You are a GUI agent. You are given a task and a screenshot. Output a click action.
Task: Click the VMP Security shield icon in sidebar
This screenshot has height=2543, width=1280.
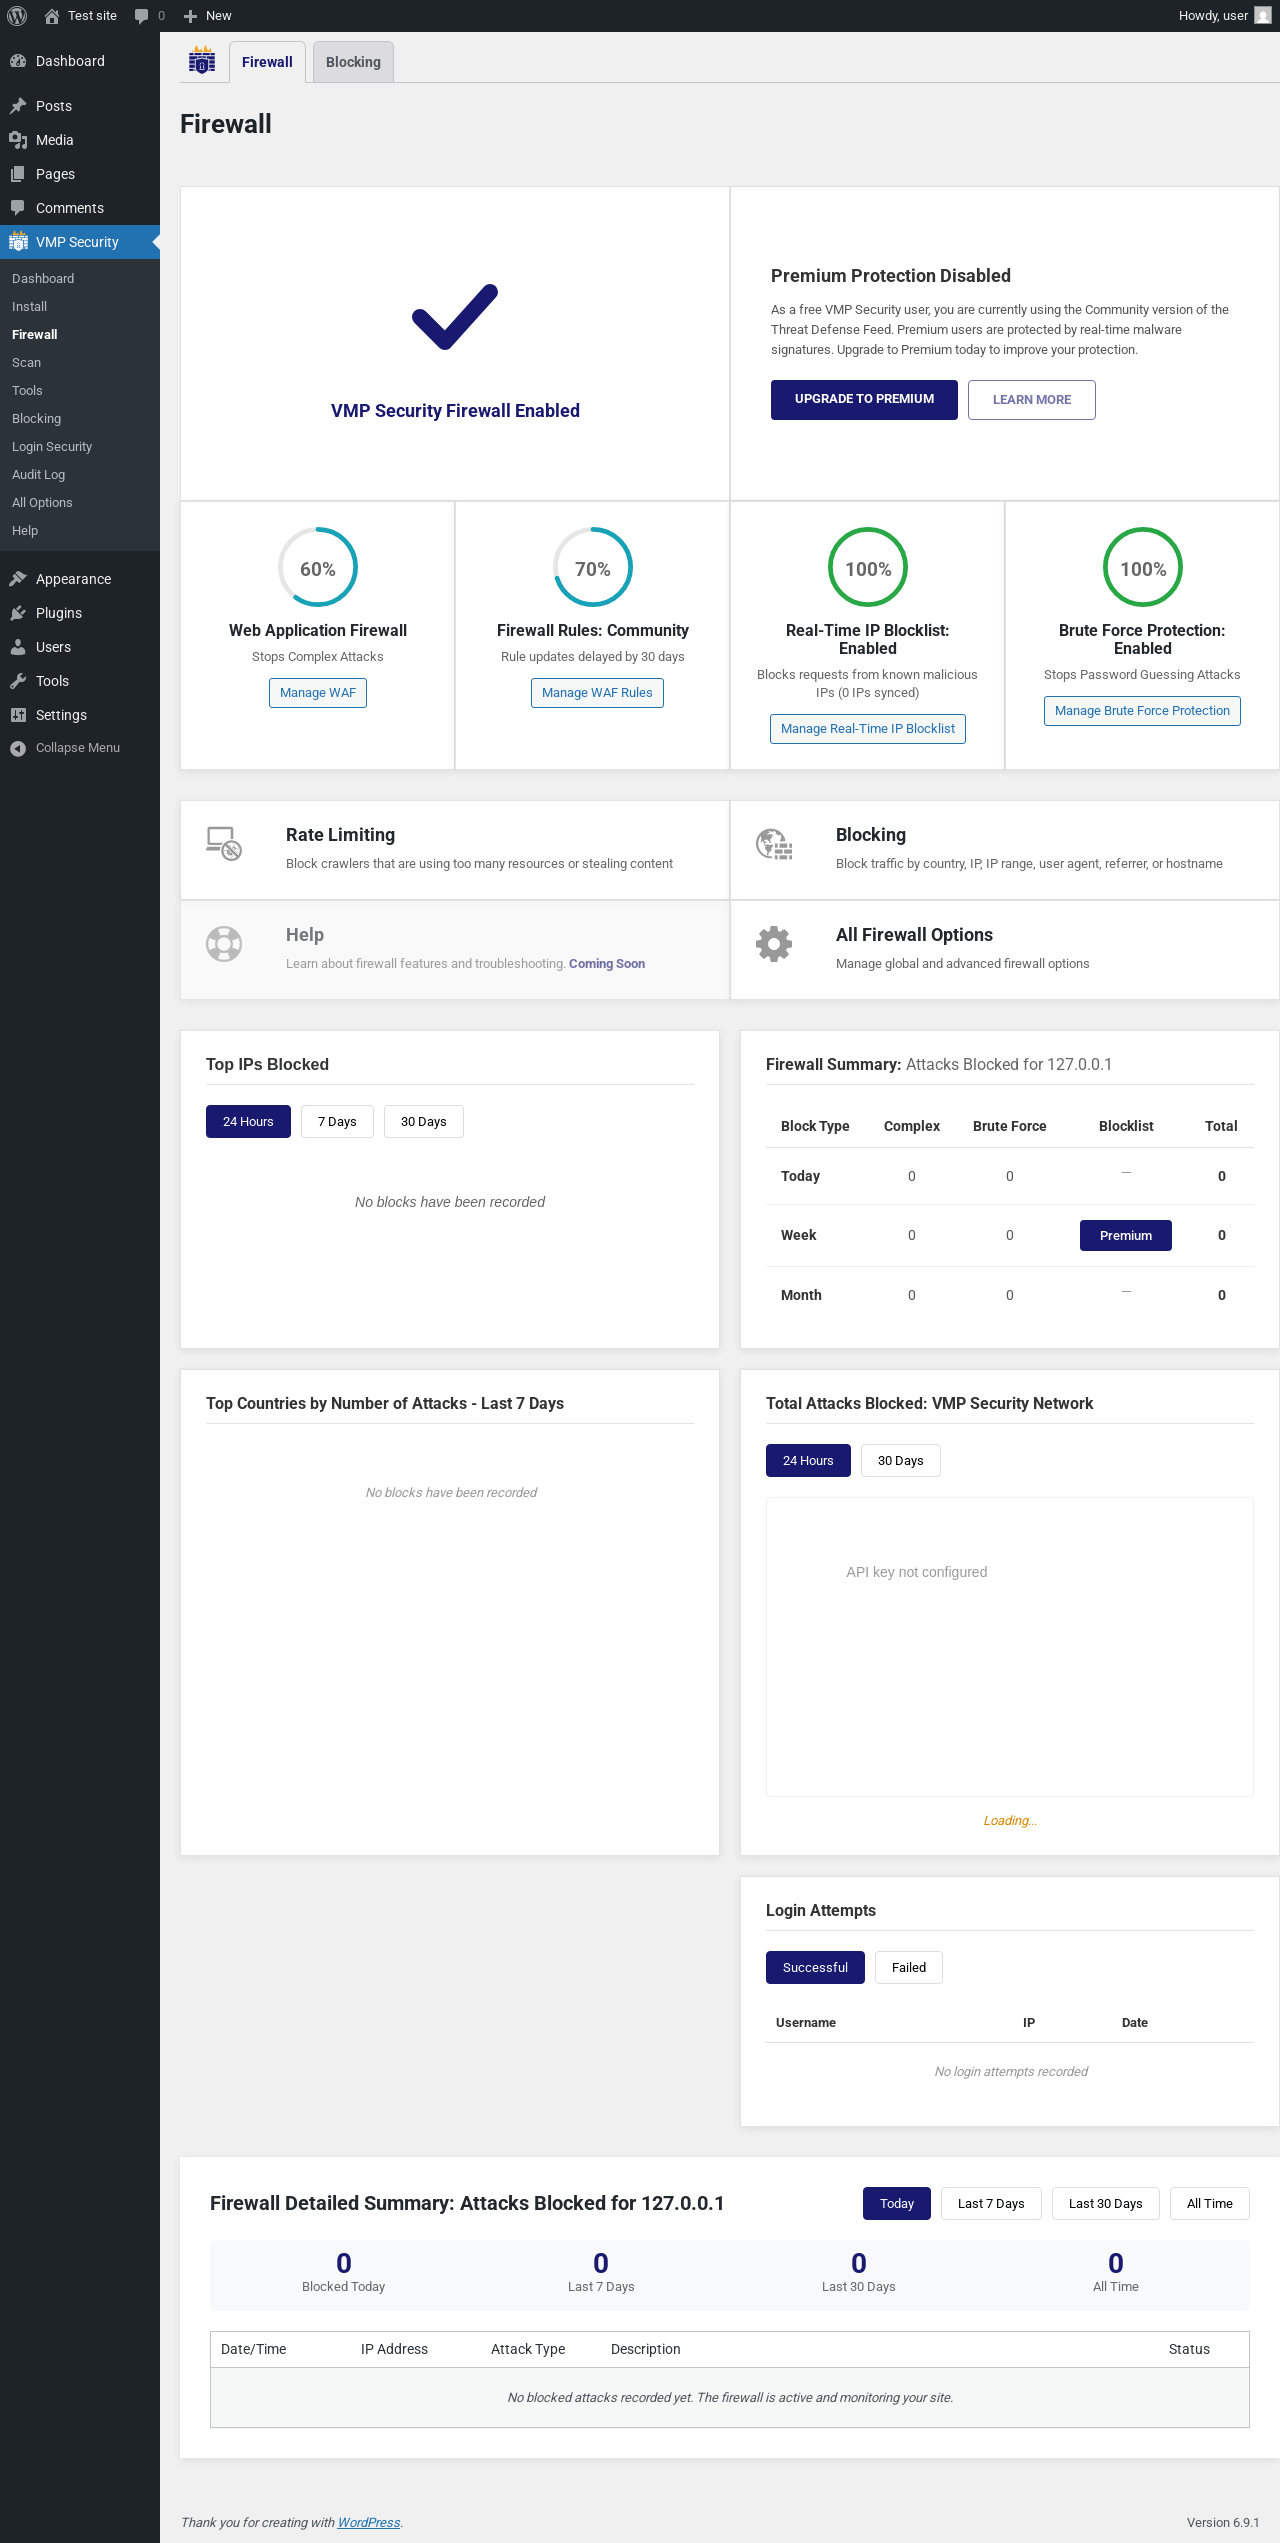pyautogui.click(x=18, y=242)
